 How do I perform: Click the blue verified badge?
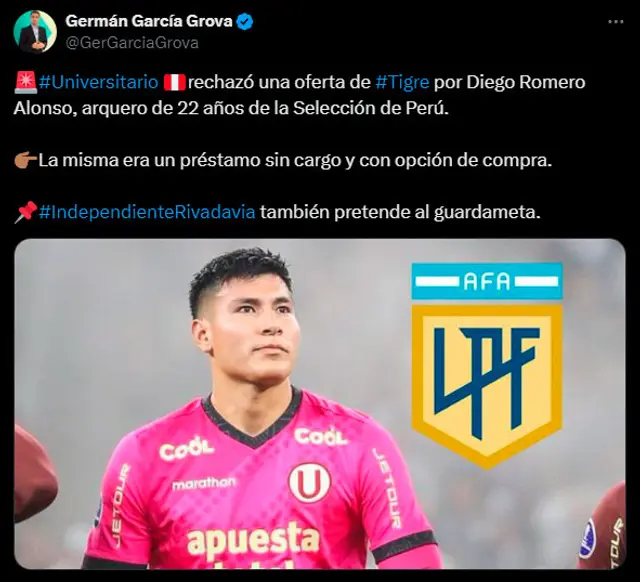click(245, 22)
